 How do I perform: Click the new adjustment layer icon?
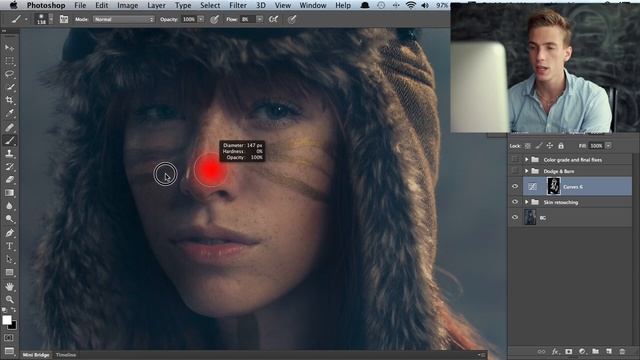tap(582, 351)
